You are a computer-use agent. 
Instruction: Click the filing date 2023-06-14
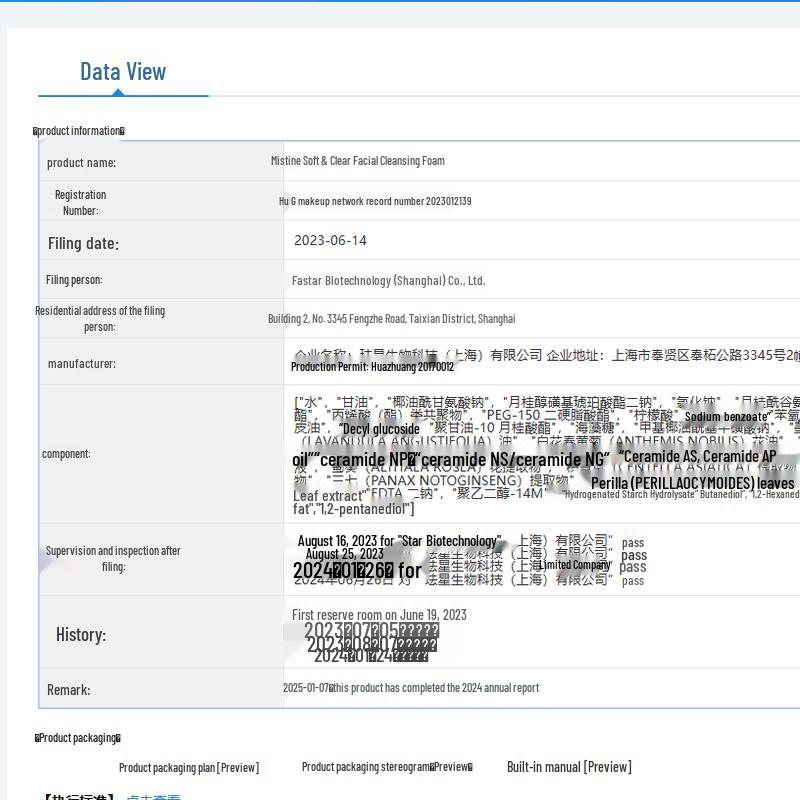330,241
